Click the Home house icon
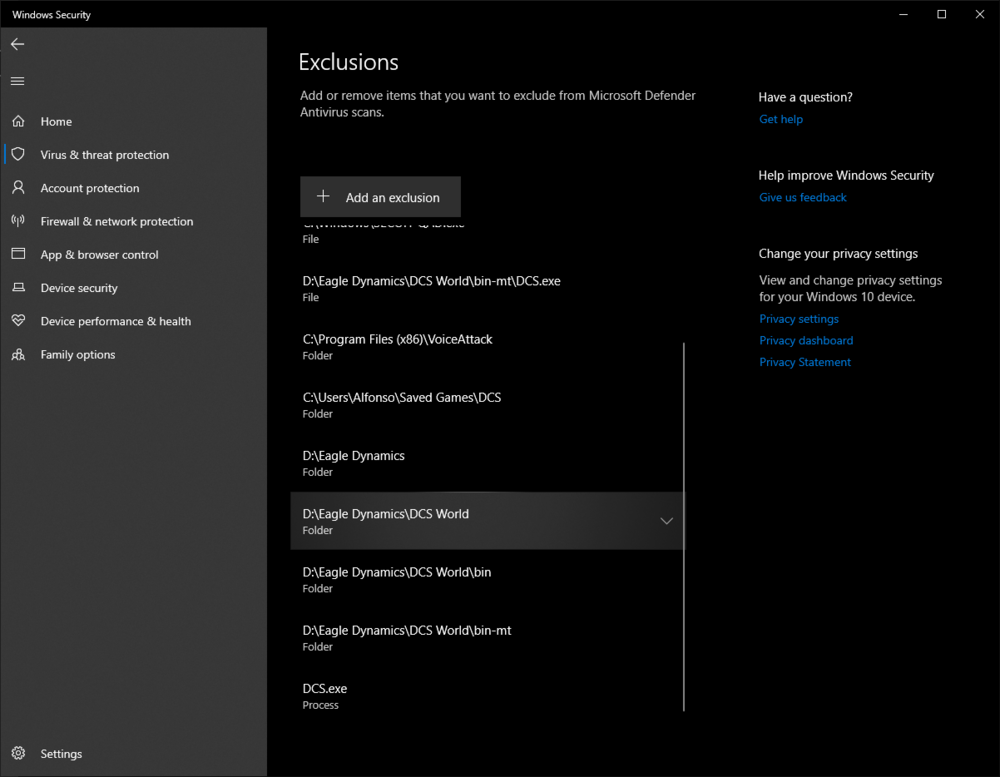The height and width of the screenshot is (777, 1000). (18, 121)
